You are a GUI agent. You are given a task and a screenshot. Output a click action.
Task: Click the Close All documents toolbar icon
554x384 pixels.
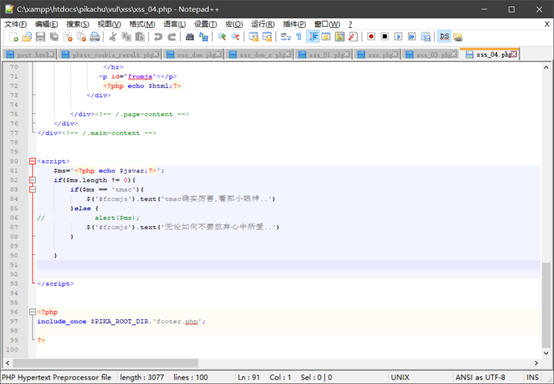[81, 37]
